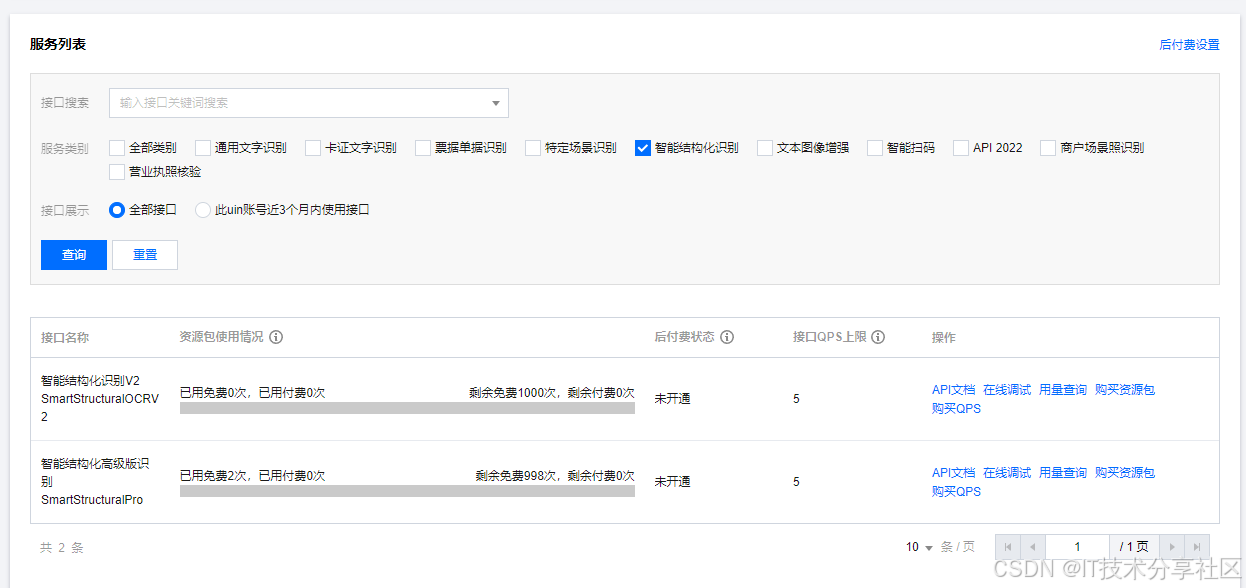The image size is (1246, 588).
Task: Check the 特定场景识别 checkbox
Action: point(533,148)
